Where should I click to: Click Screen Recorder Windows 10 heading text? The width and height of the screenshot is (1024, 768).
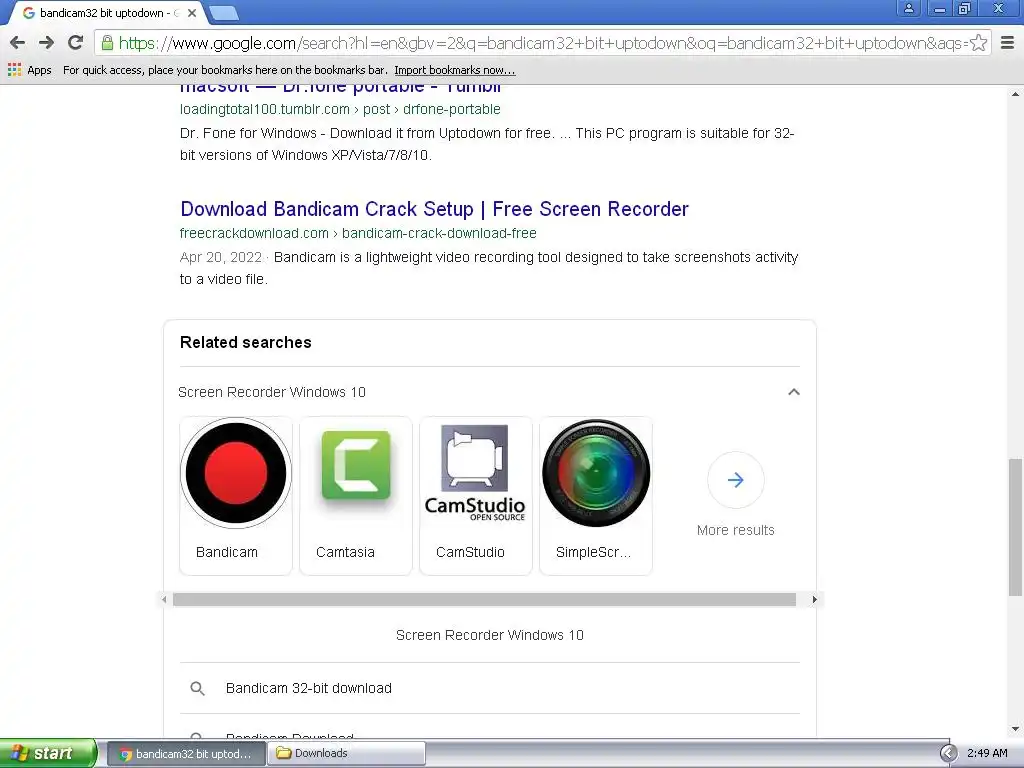(272, 392)
